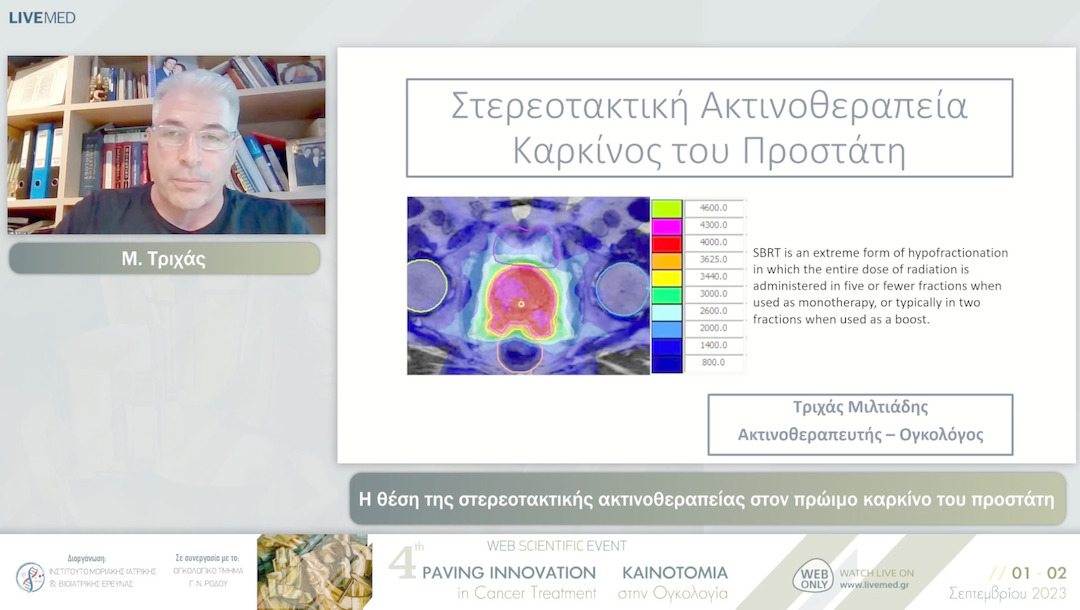Click the orange 3625.0 legend swatch
The image size is (1080, 610).
667,260
